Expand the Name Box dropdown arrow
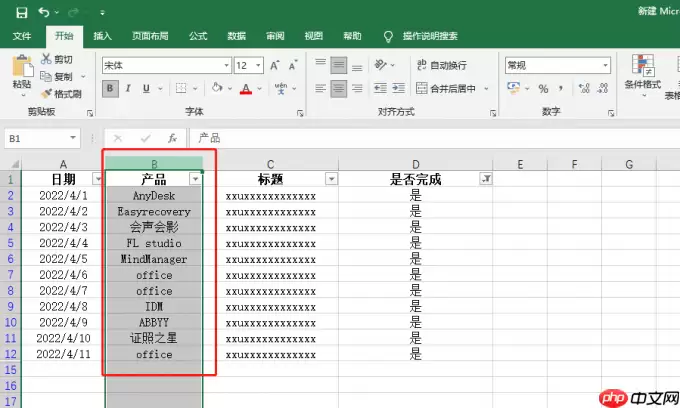The width and height of the screenshot is (680, 408). pyautogui.click(x=73, y=138)
